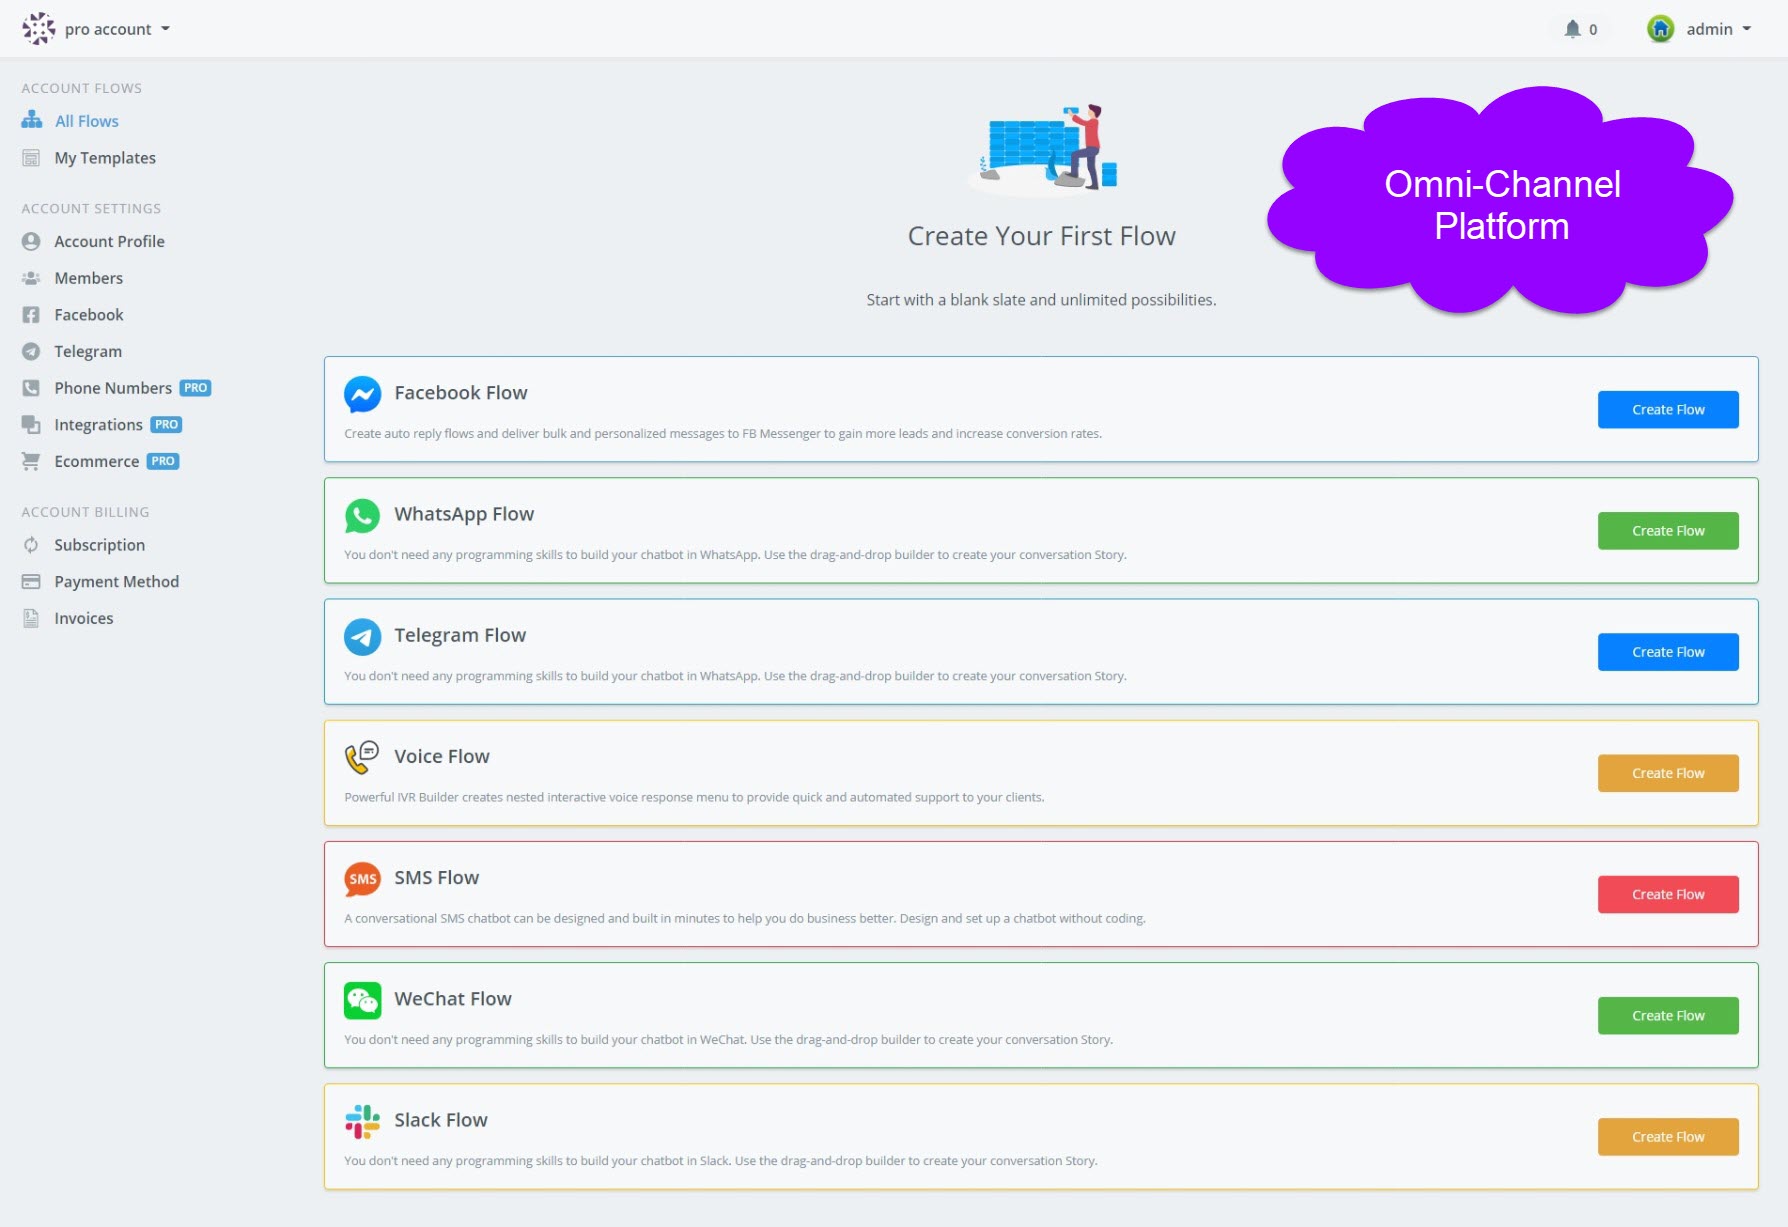Click the PRO badge beside Integrations
The width and height of the screenshot is (1788, 1227).
[166, 425]
